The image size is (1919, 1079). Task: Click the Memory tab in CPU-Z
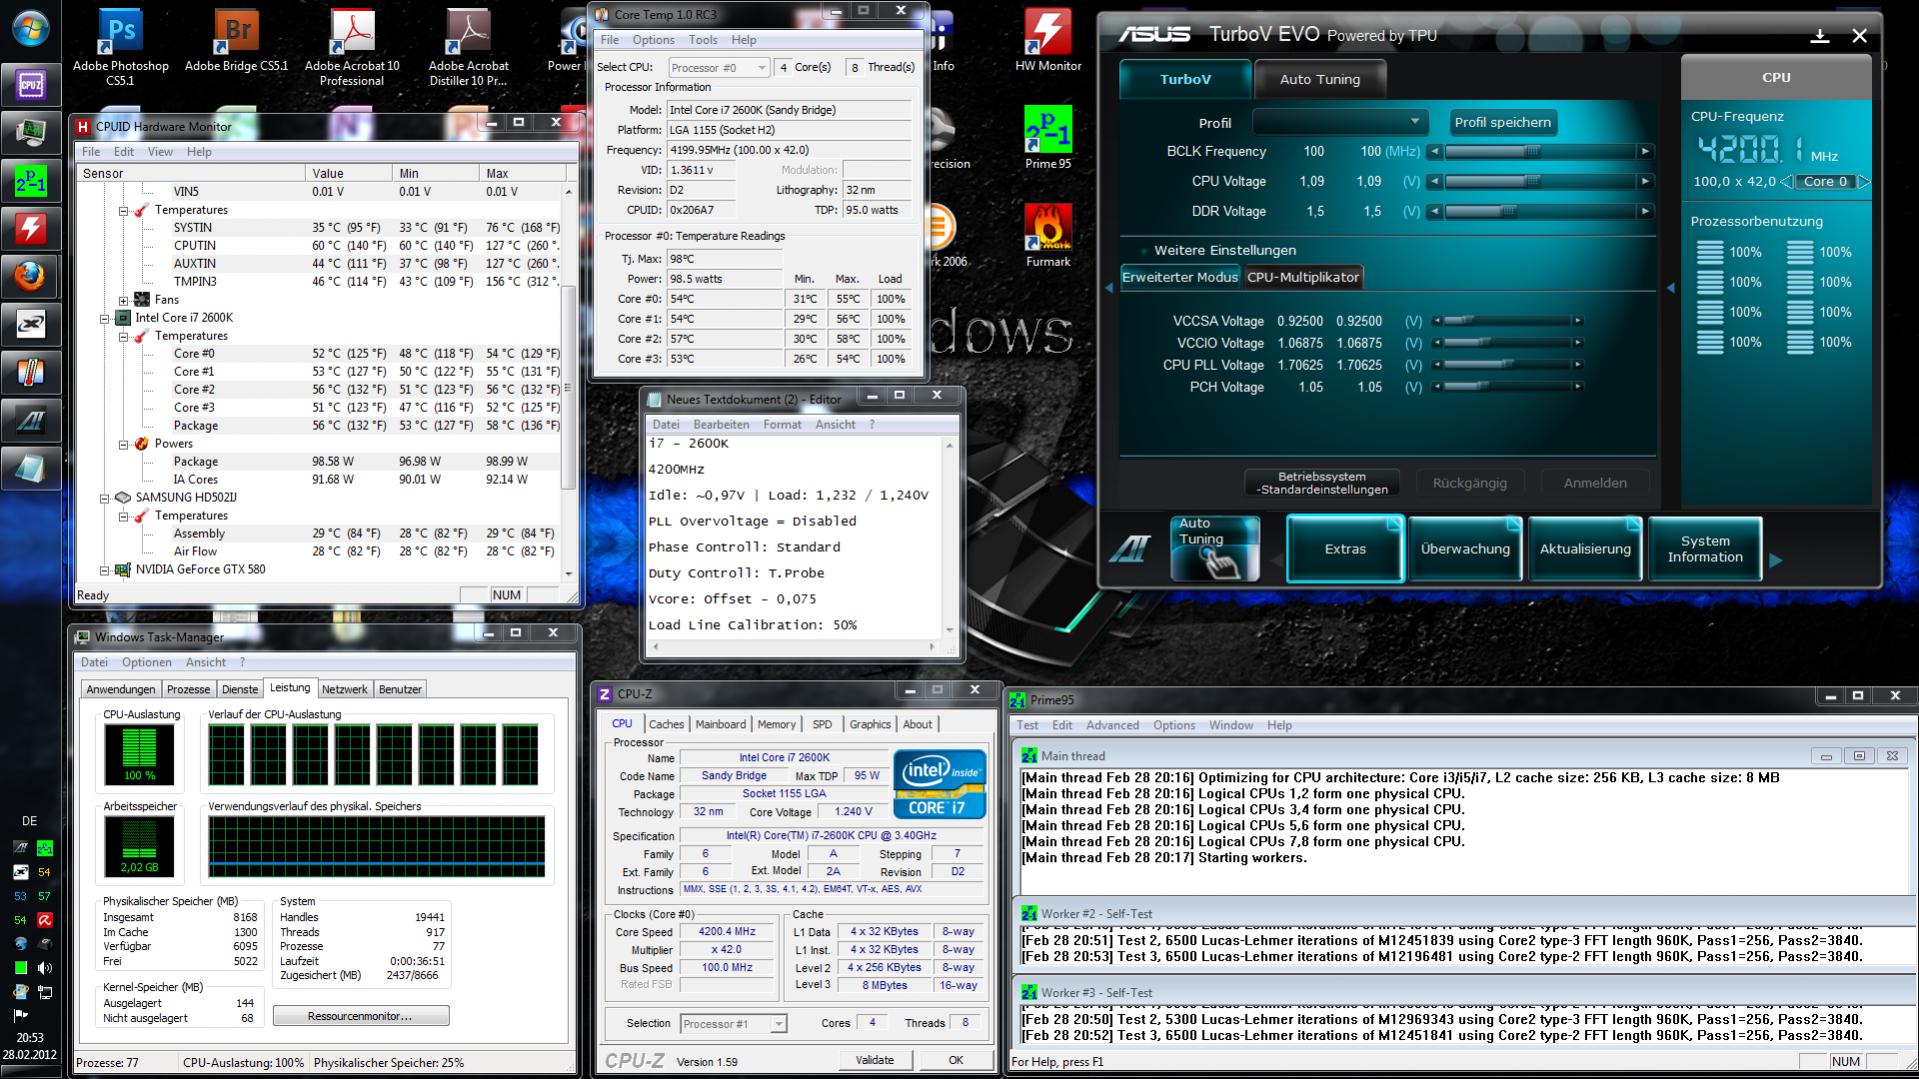coord(777,724)
